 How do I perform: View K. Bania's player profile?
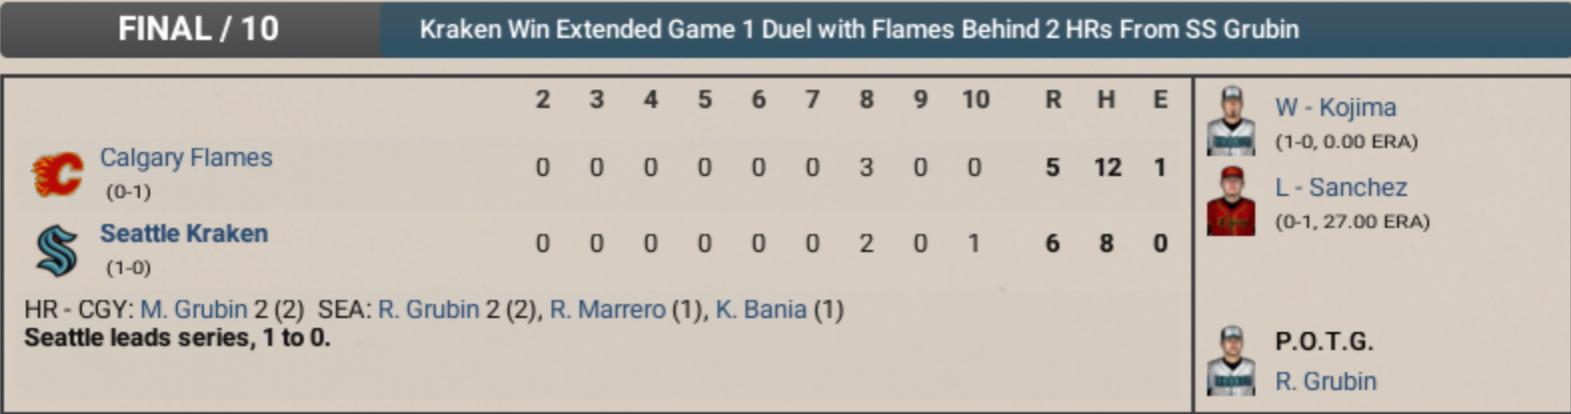pos(761,310)
